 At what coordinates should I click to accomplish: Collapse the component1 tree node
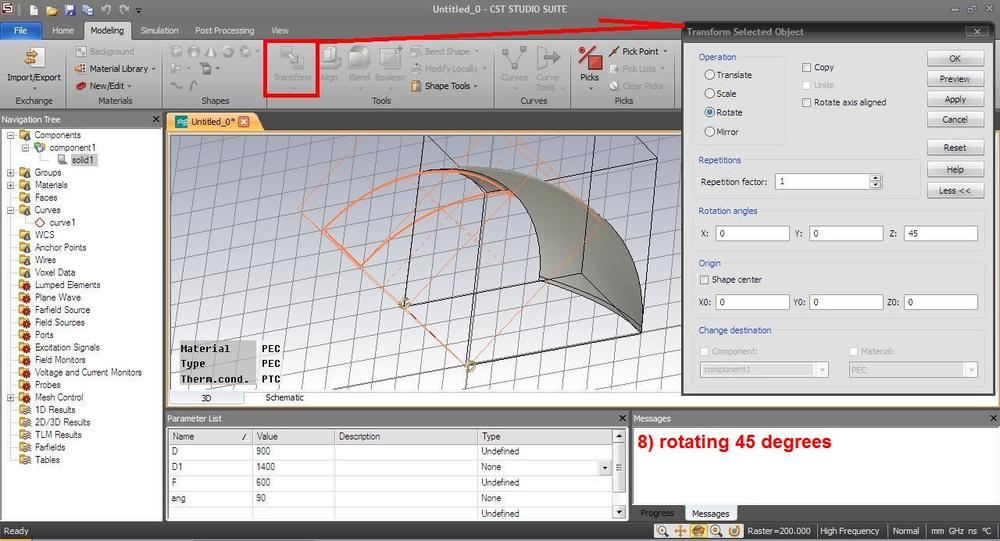(25, 147)
